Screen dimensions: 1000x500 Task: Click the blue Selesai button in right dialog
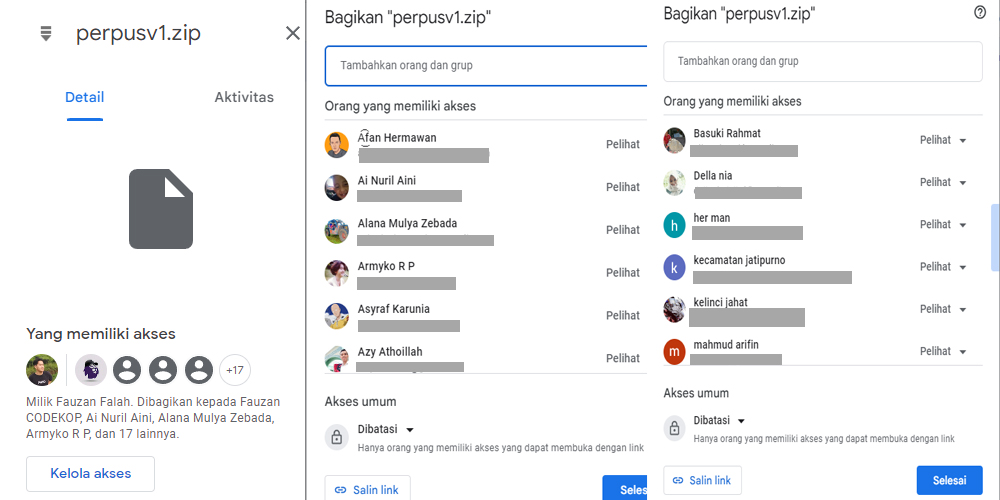coord(950,480)
